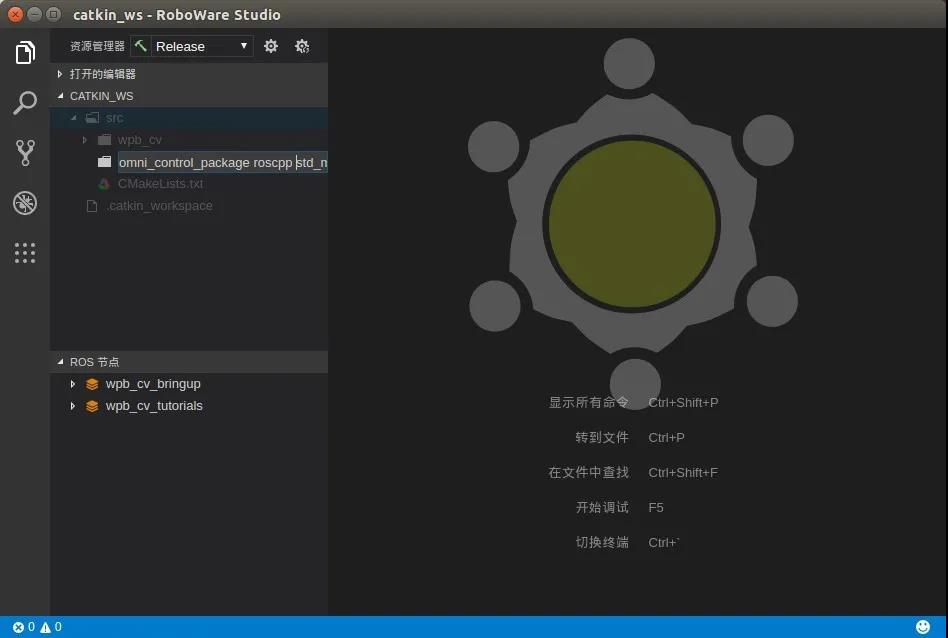Click the wpb_cv_bringup package icon

pyautogui.click(x=92, y=384)
